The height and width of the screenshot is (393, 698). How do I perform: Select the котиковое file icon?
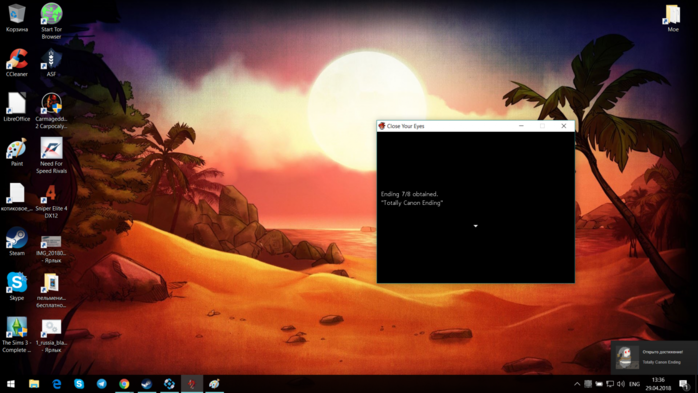[x=17, y=197]
